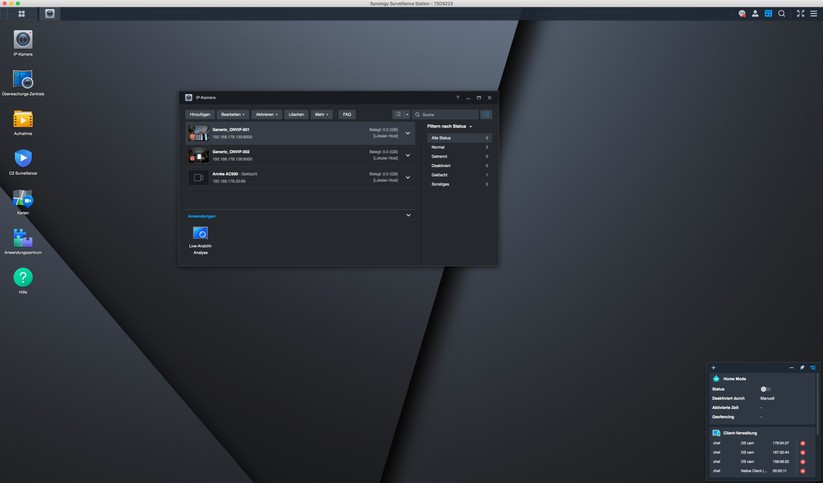
Task: Open the Anwendungszentrum desktop icon
Action: pos(22,239)
